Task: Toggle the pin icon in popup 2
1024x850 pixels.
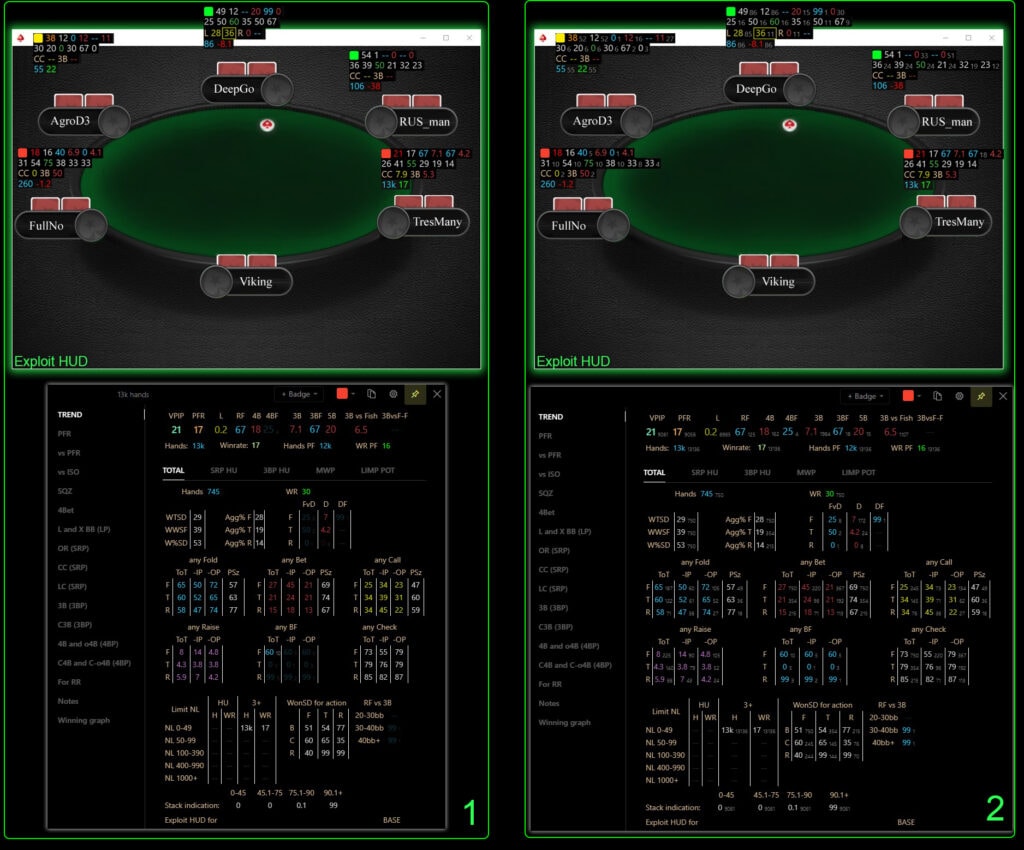Action: [x=981, y=396]
